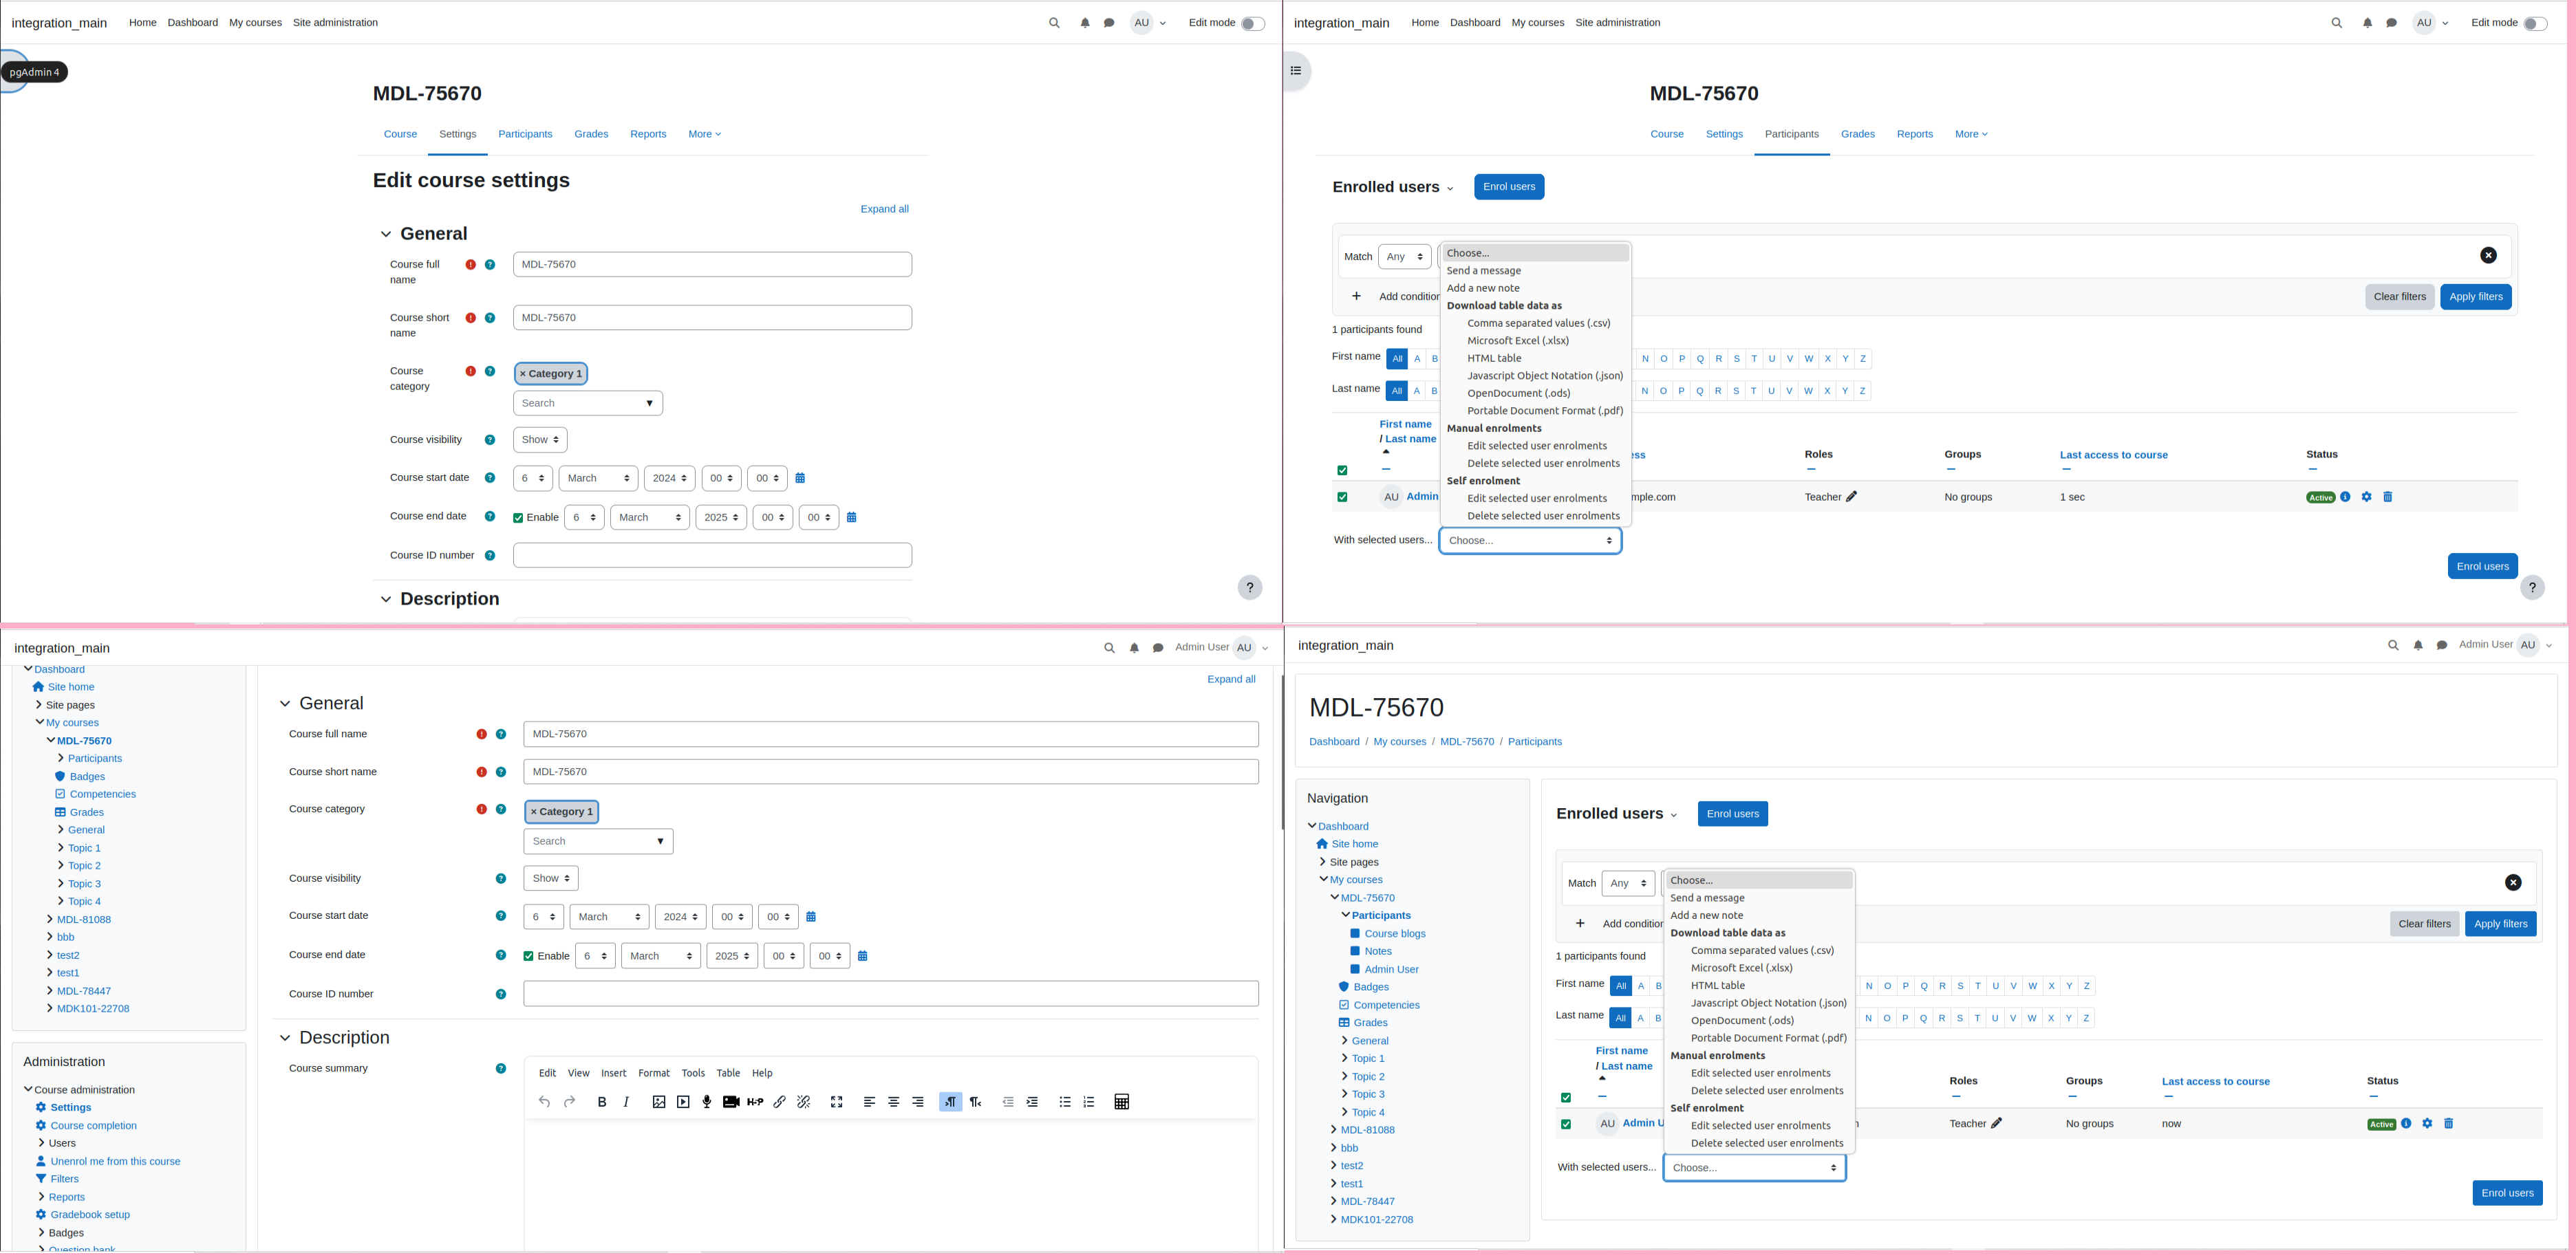Switch to Grades tab in top-right window
Screen dimensions: 2576x1260
coord(1858,134)
